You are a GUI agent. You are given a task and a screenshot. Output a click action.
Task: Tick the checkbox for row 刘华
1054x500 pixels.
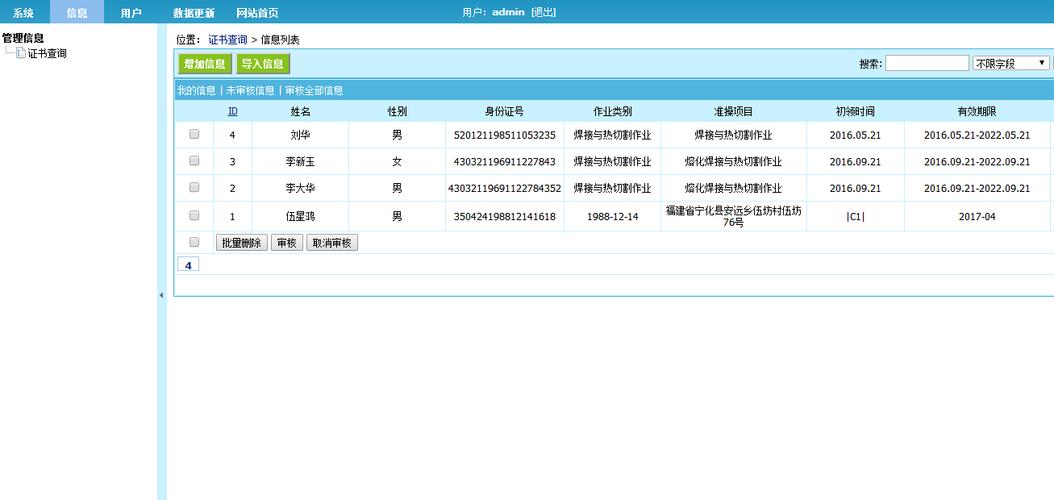194,134
